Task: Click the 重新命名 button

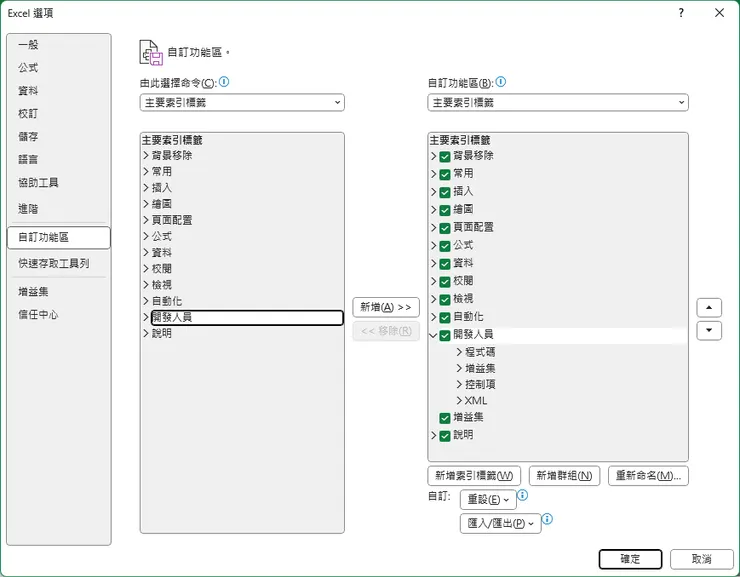Action: (648, 476)
